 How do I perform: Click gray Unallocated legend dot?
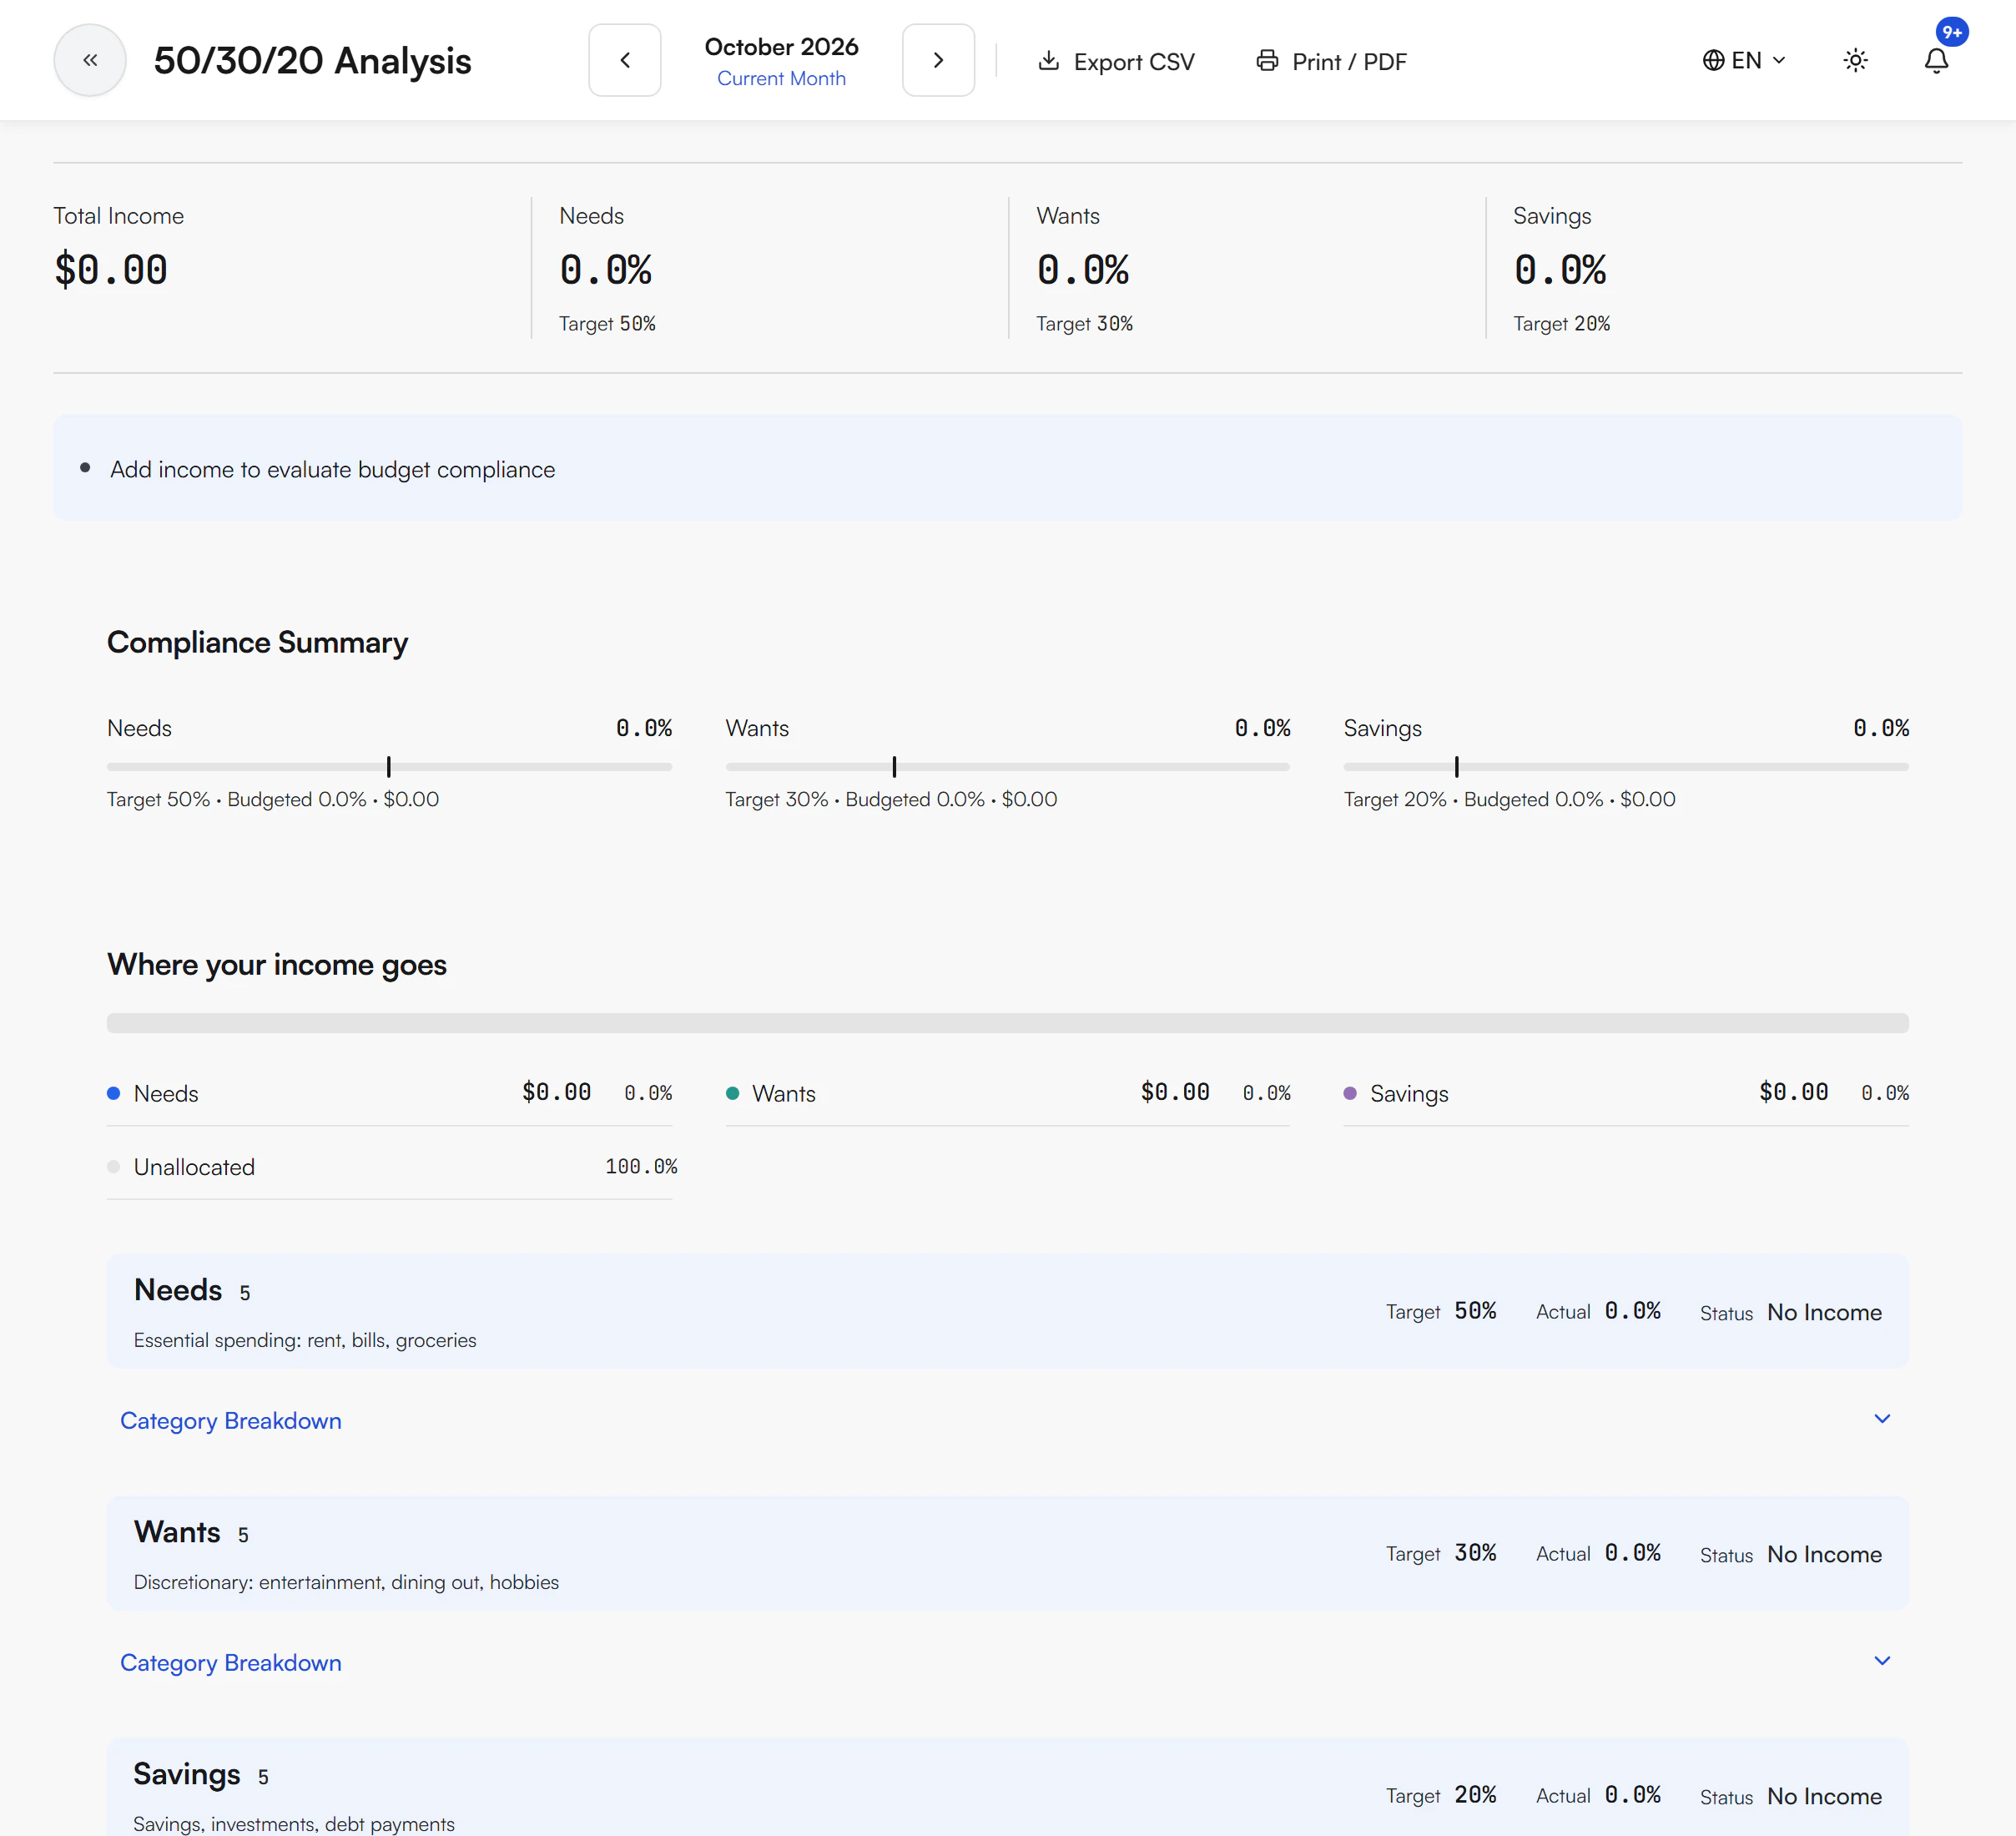[x=114, y=1167]
